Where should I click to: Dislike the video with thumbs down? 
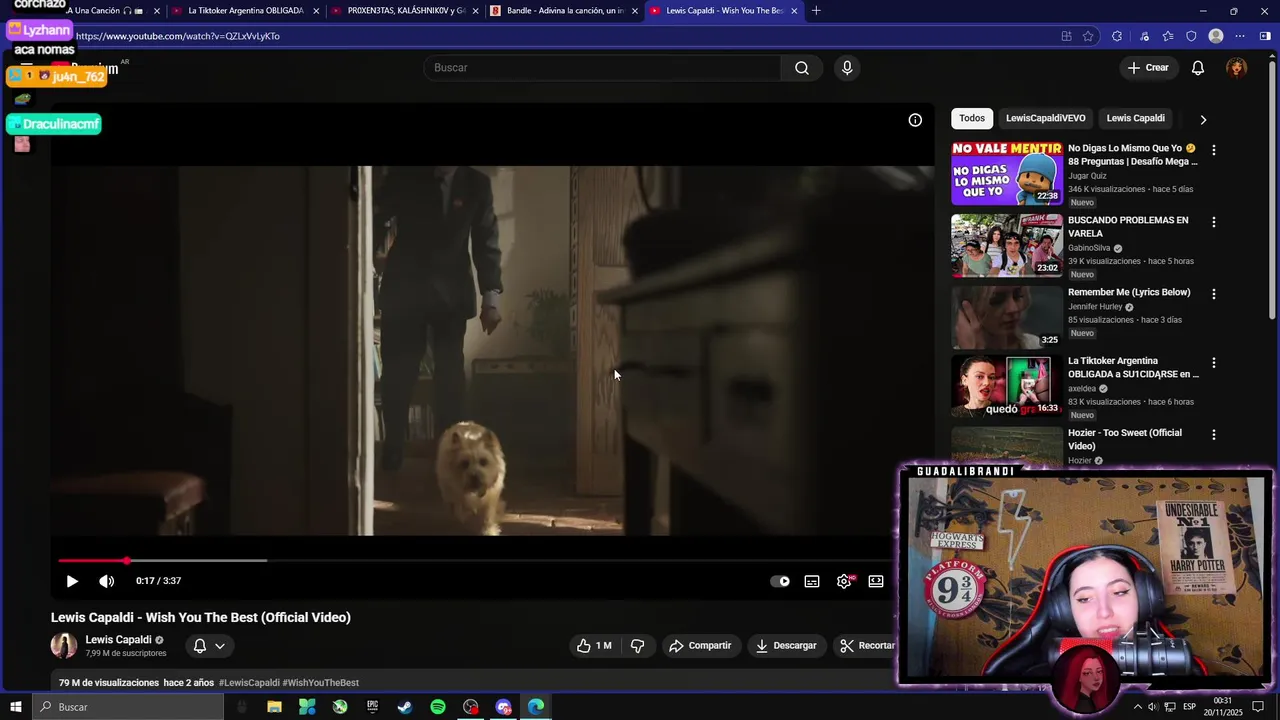pos(638,646)
